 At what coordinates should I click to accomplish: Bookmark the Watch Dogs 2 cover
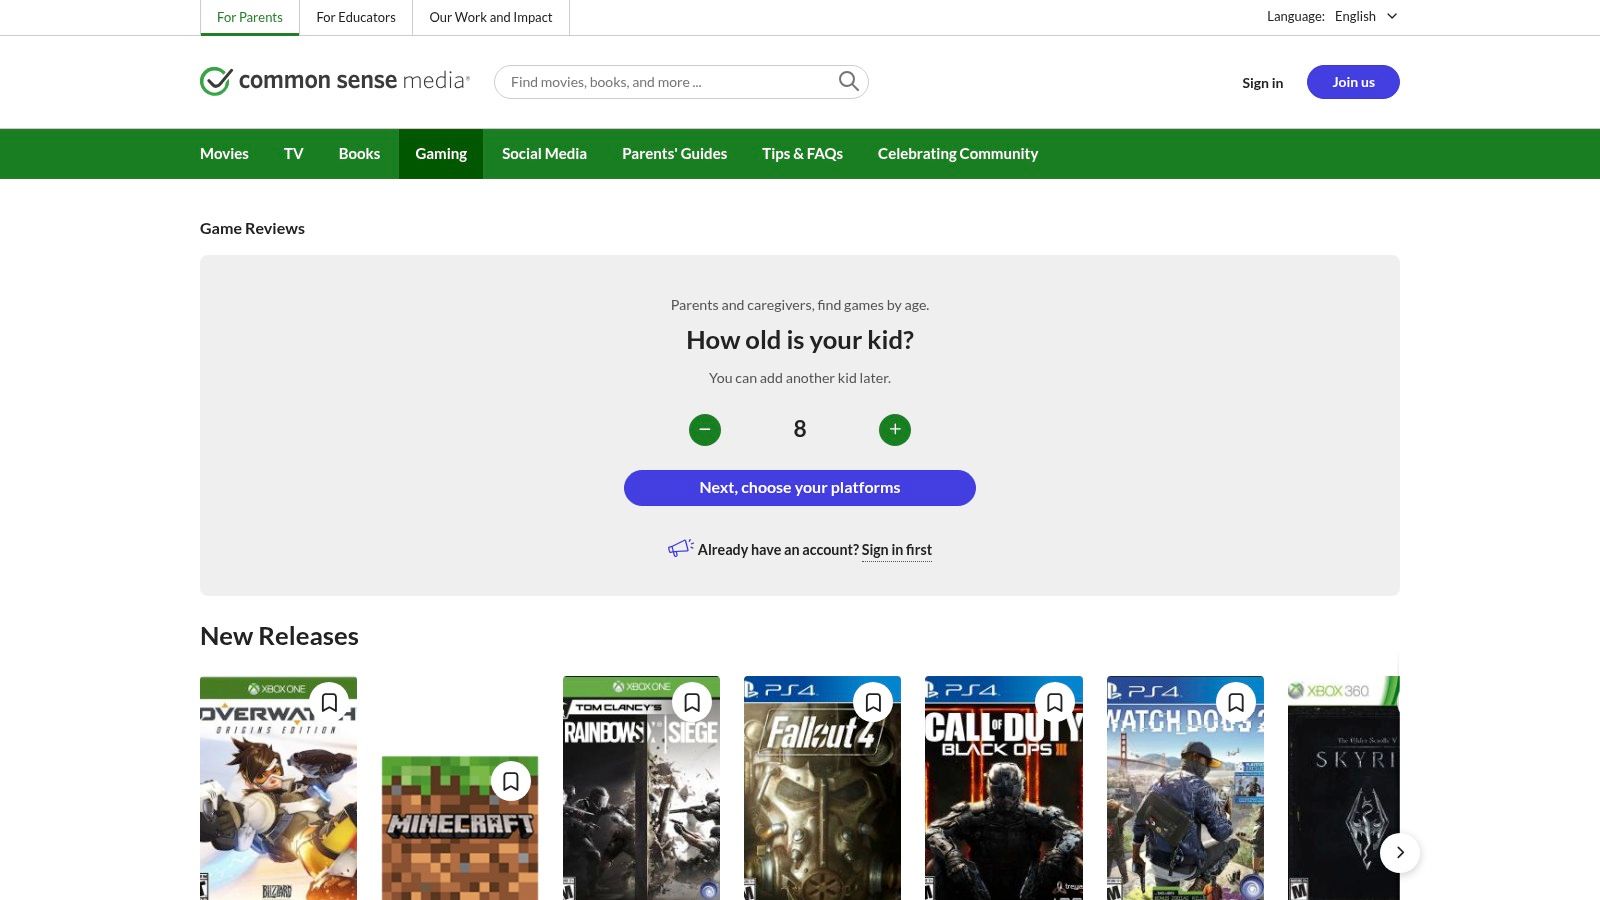(1236, 702)
